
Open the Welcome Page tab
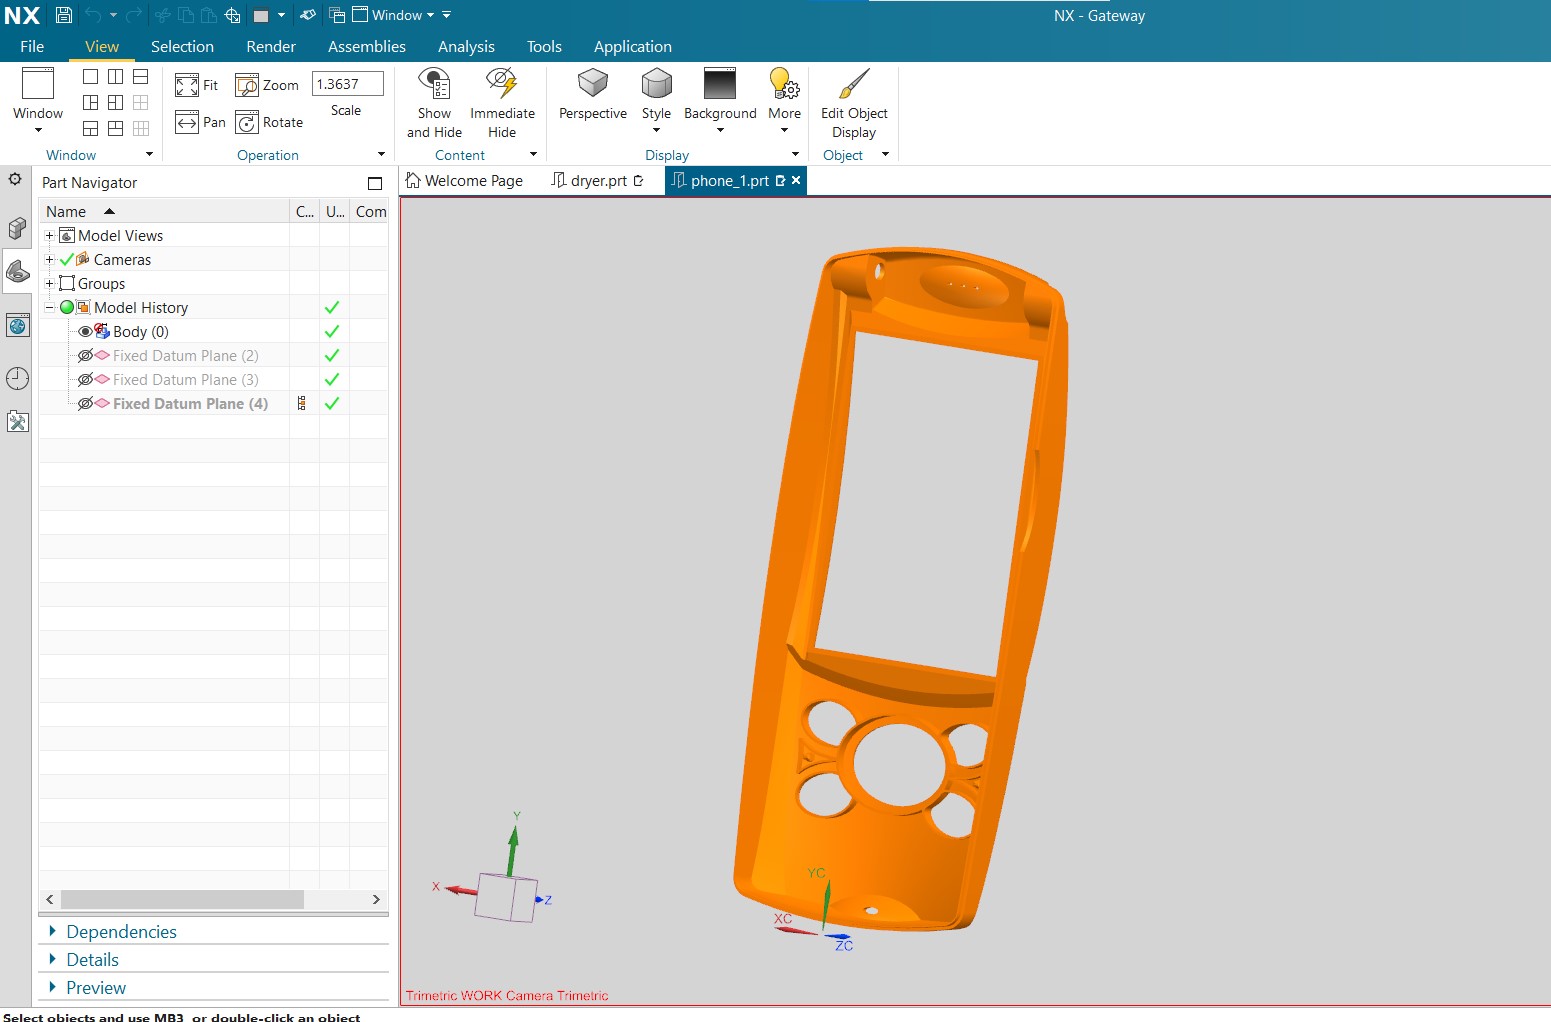465,181
